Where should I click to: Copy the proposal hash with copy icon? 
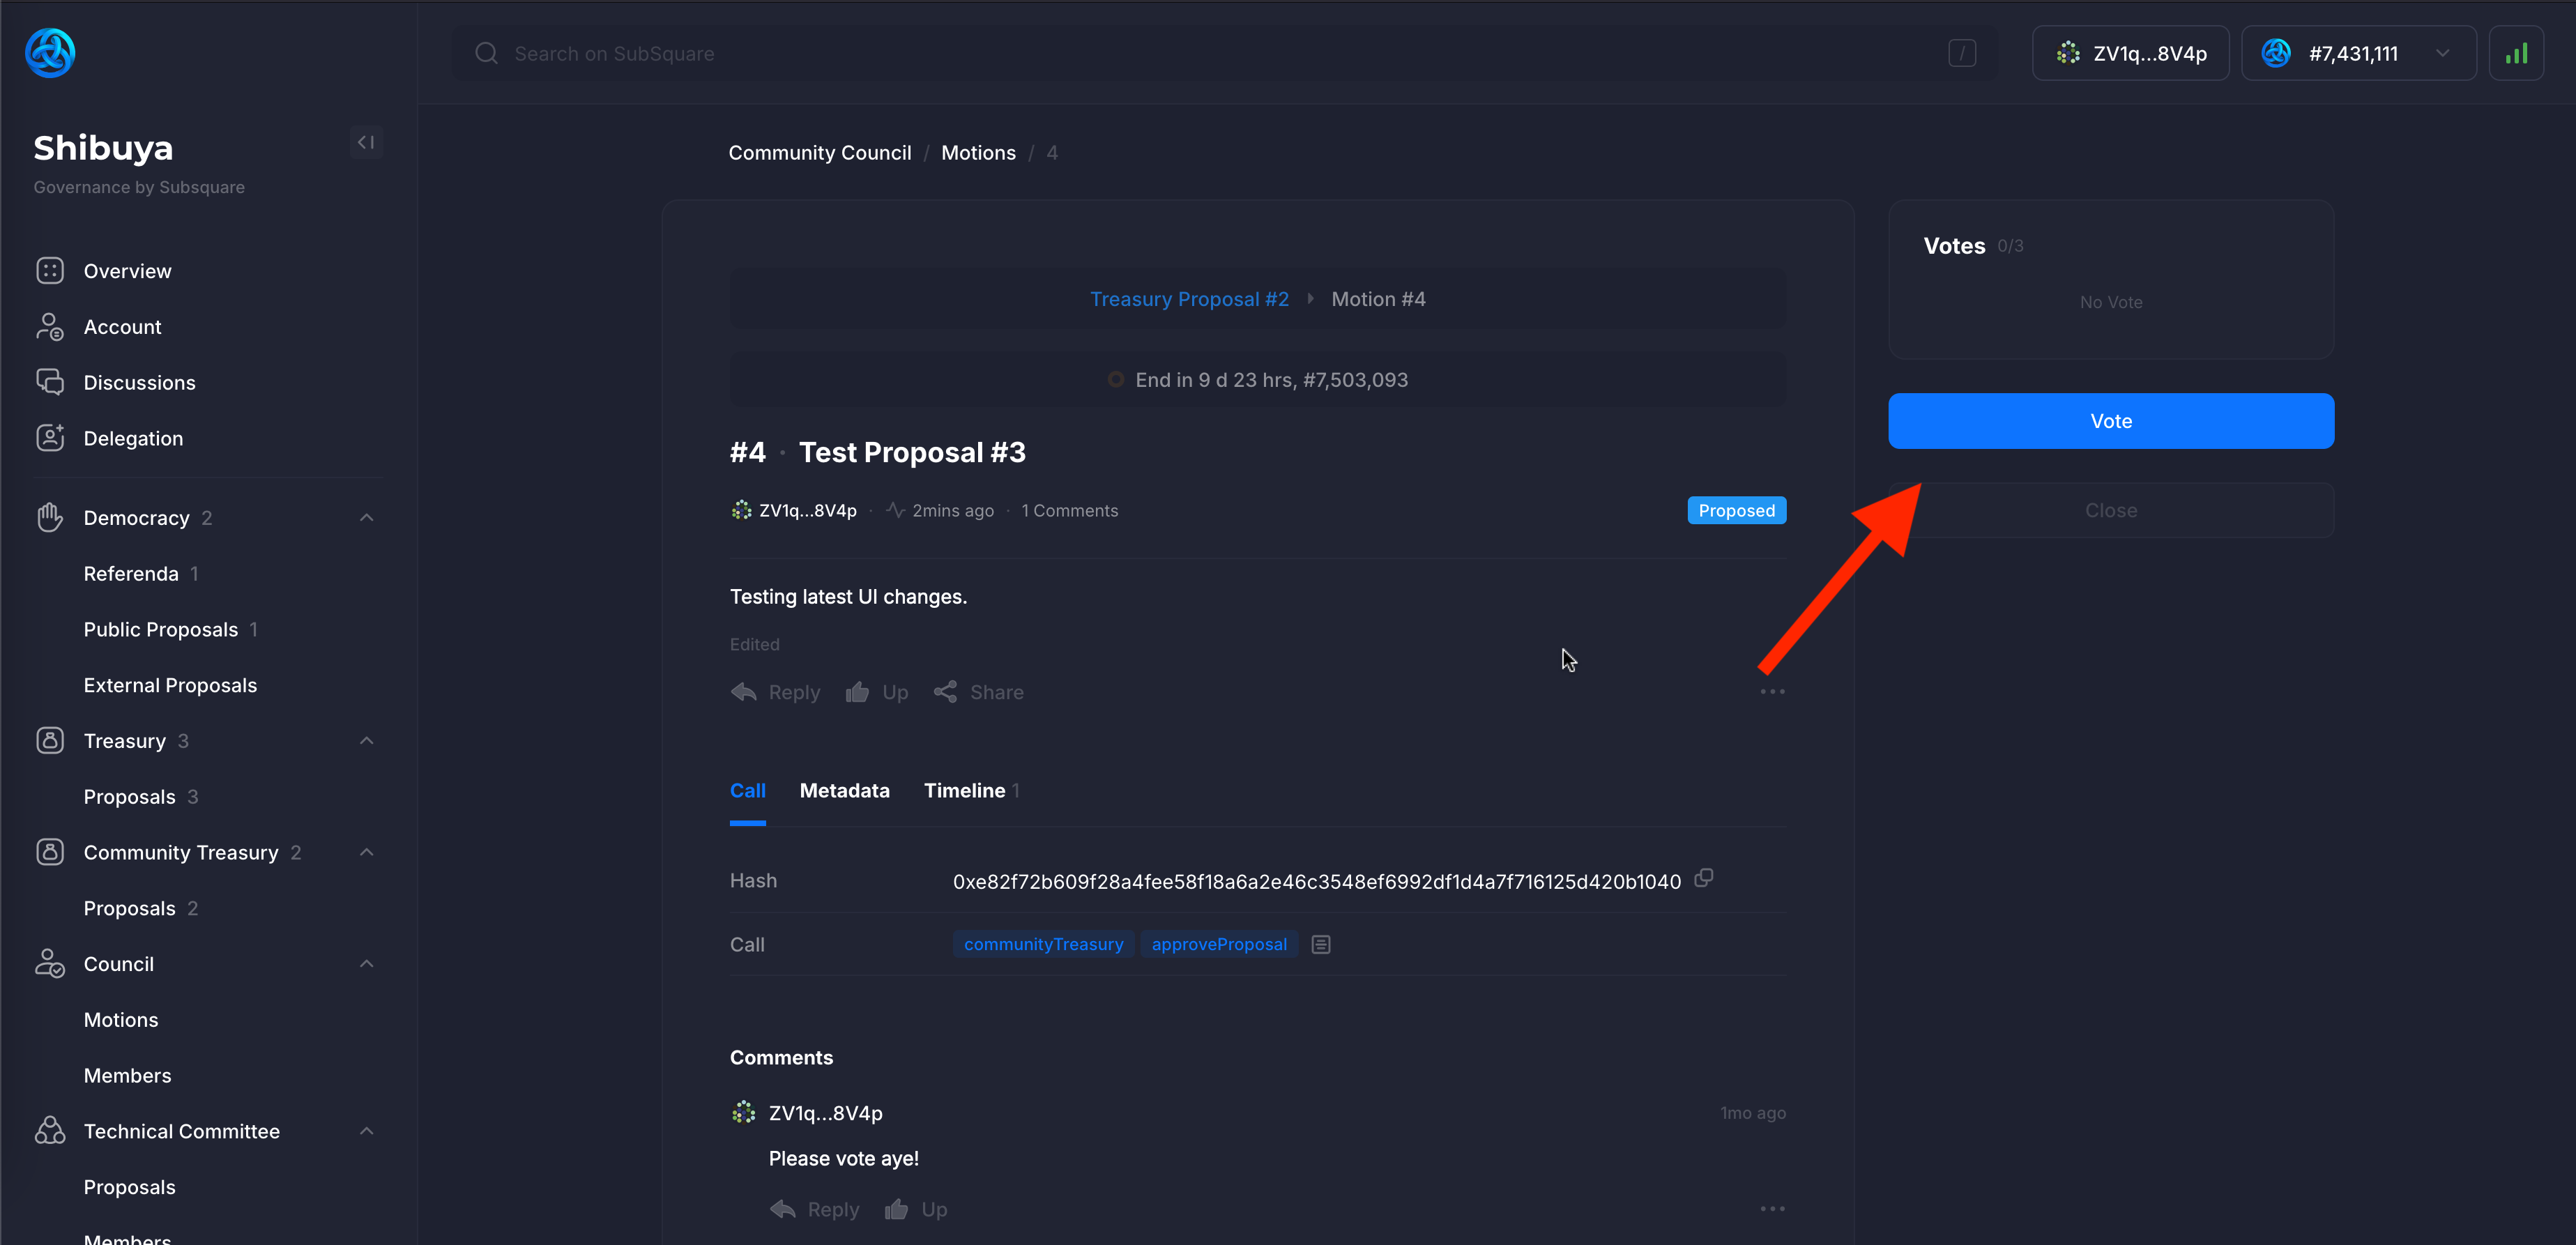coord(1704,878)
